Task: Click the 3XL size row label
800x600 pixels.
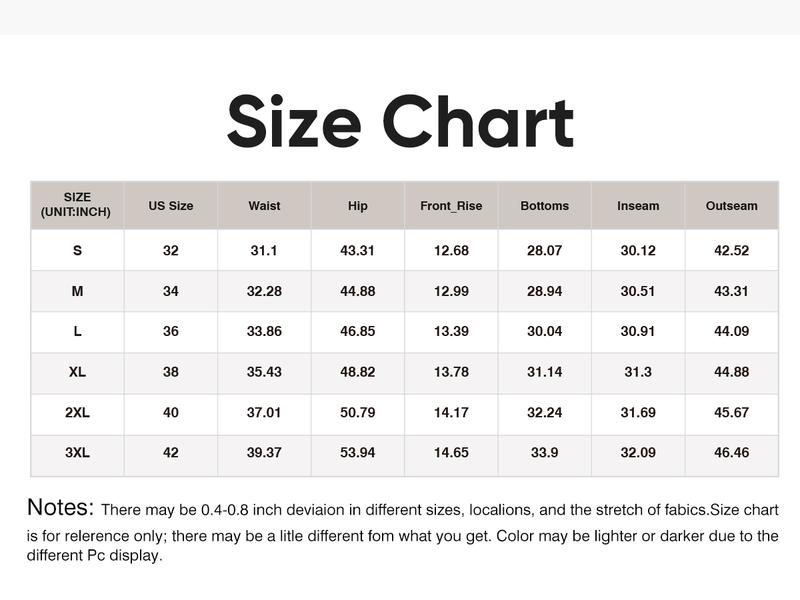Action: [x=77, y=453]
